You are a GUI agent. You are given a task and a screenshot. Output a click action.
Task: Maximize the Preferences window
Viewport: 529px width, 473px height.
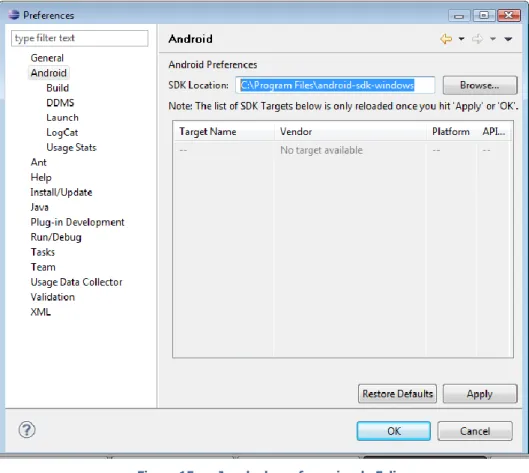(484, 16)
